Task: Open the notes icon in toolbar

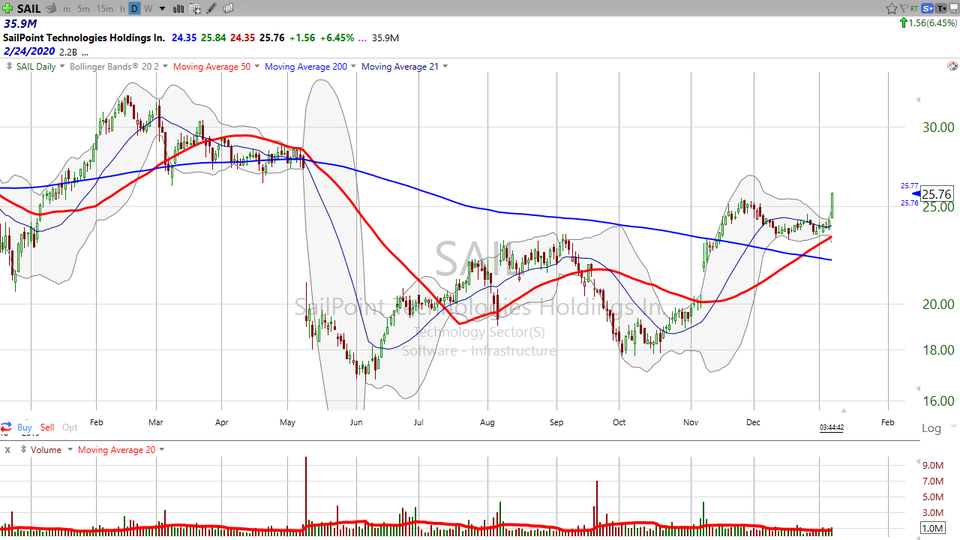Action: [x=228, y=9]
